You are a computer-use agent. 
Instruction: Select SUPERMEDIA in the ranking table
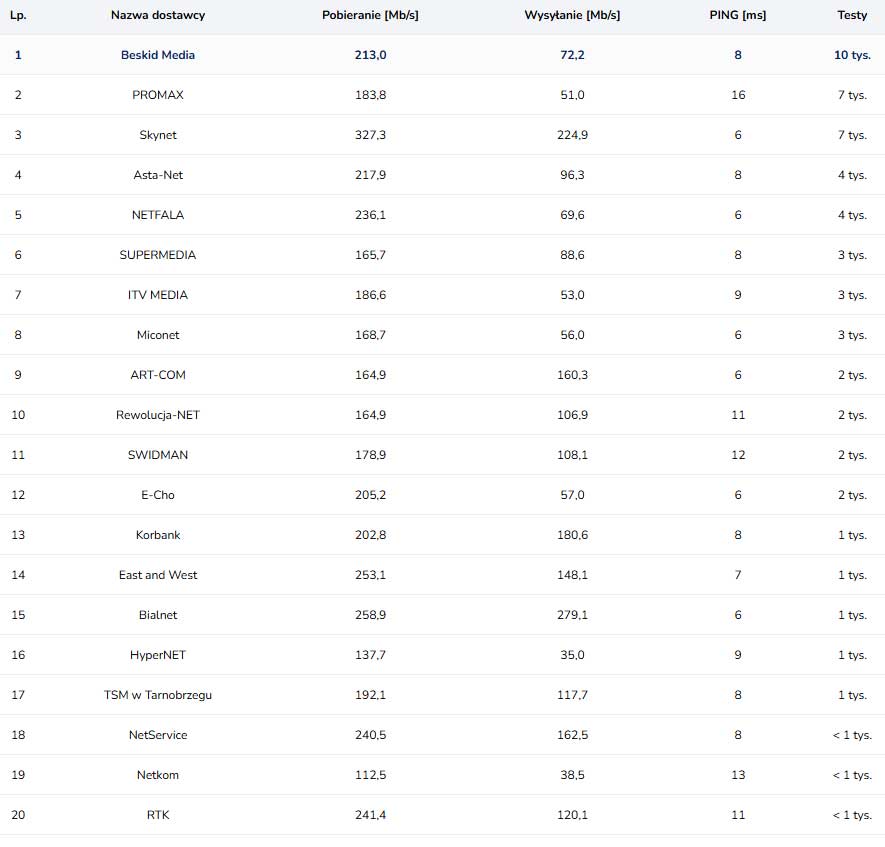pos(158,255)
